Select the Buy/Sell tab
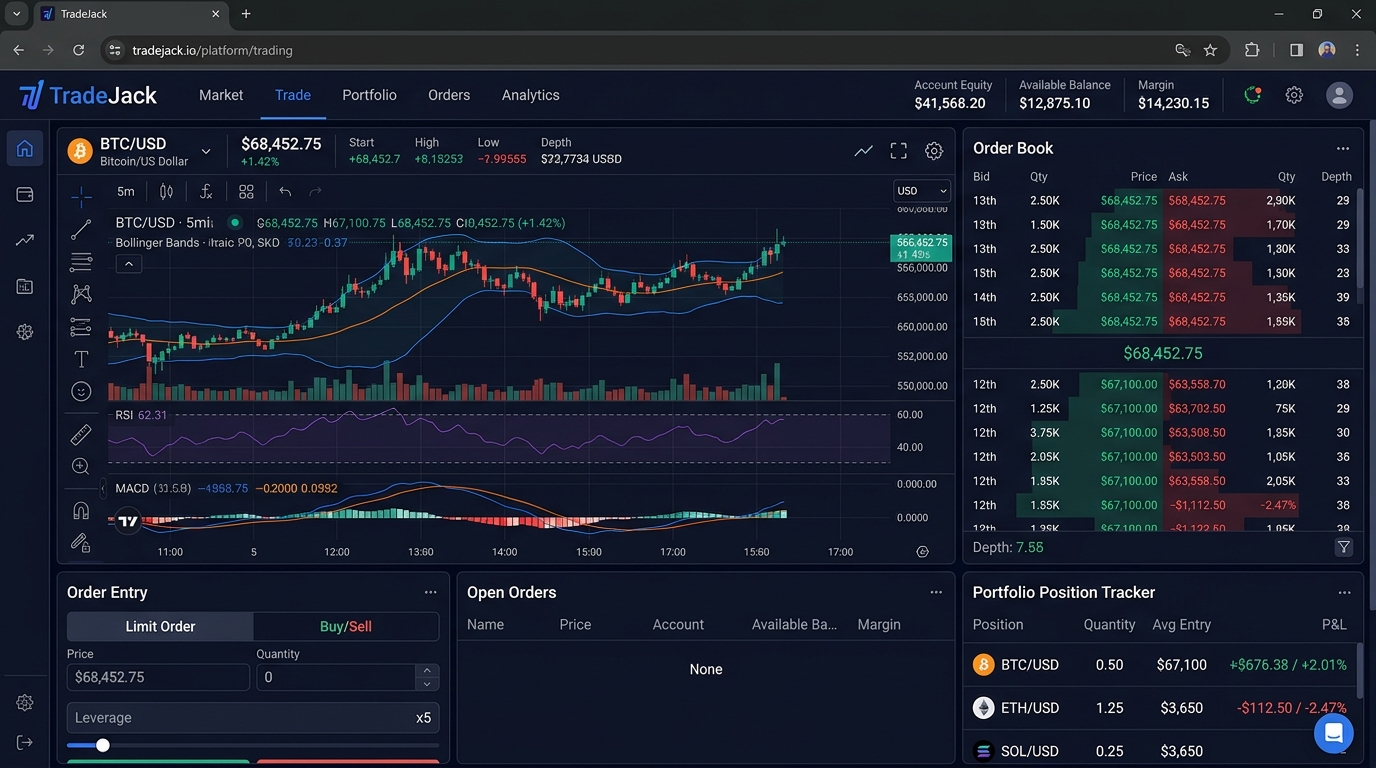This screenshot has height=768, width=1376. [x=346, y=627]
